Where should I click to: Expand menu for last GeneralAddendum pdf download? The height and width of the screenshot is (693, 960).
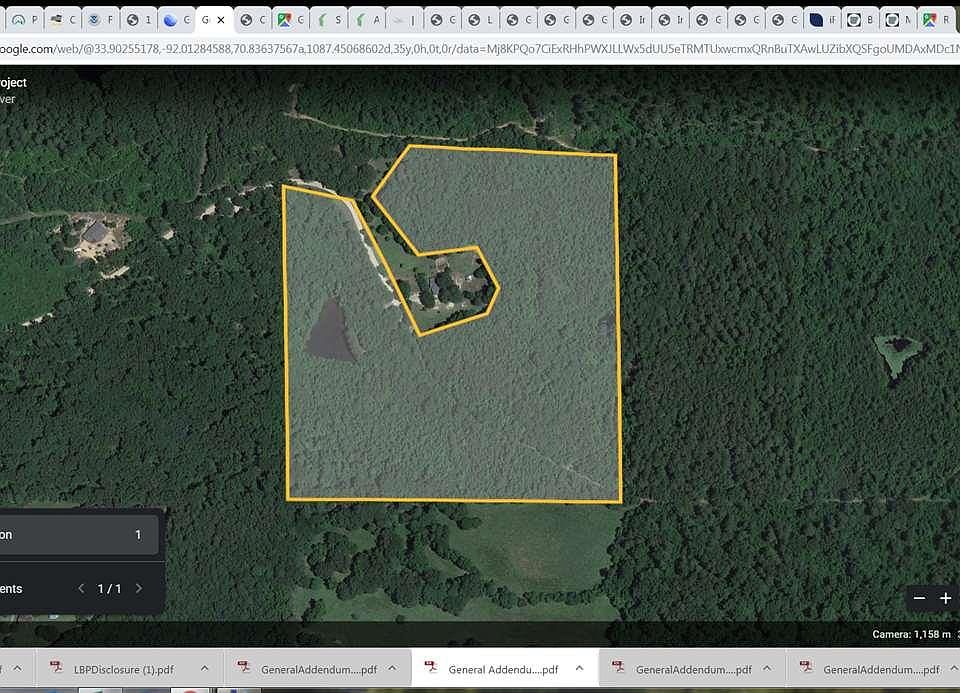tap(953, 669)
